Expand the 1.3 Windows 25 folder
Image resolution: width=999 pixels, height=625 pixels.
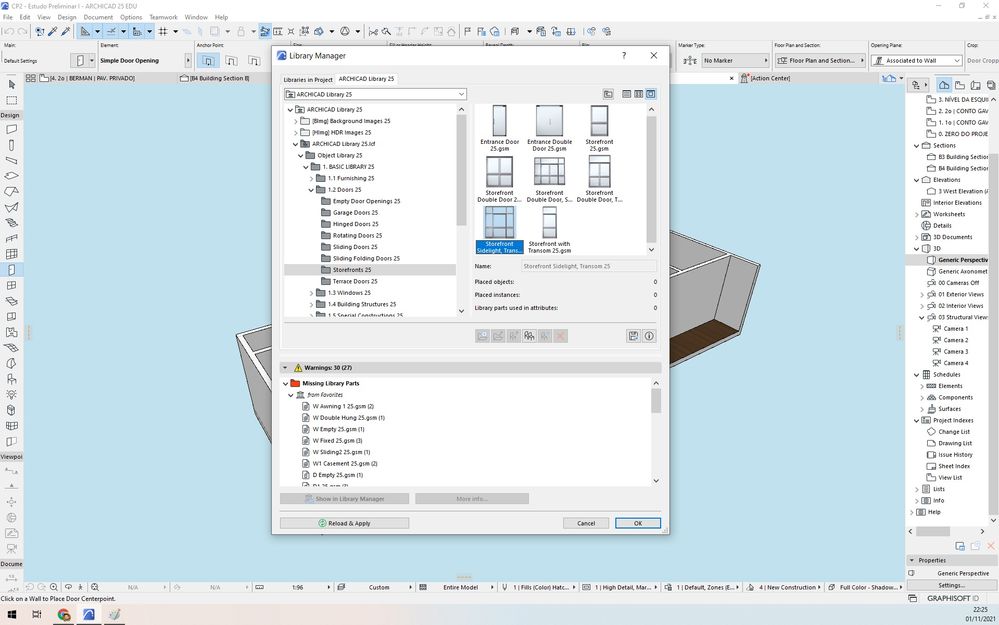point(312,293)
